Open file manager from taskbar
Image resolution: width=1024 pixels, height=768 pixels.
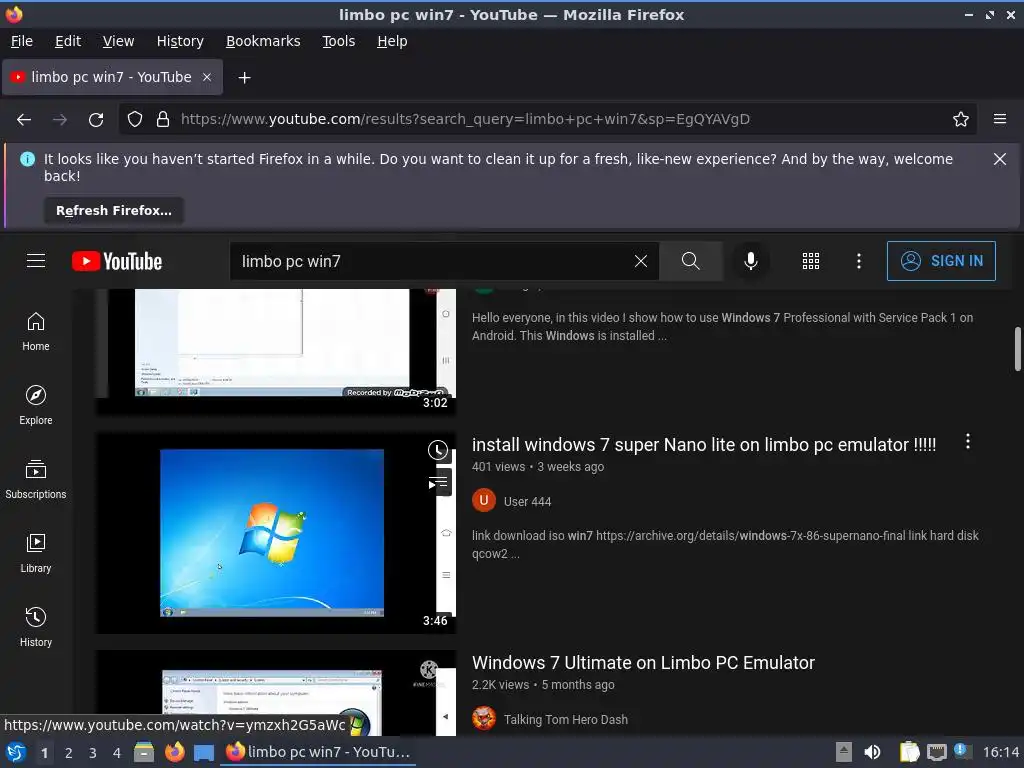pyautogui.click(x=144, y=752)
